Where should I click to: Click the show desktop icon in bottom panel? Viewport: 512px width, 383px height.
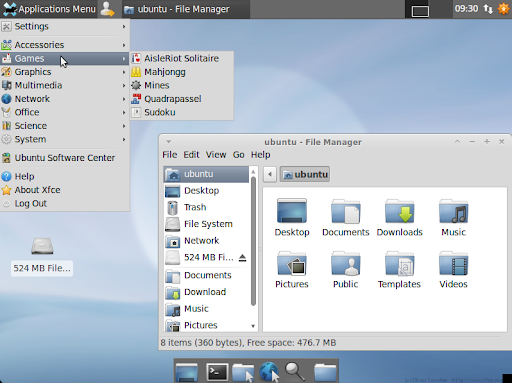click(187, 372)
